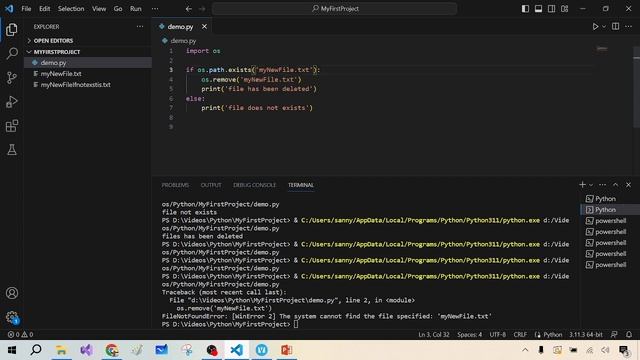Screen dimensions: 640x360
Task: Switch to the Terminal panel tab
Action: pos(301,185)
